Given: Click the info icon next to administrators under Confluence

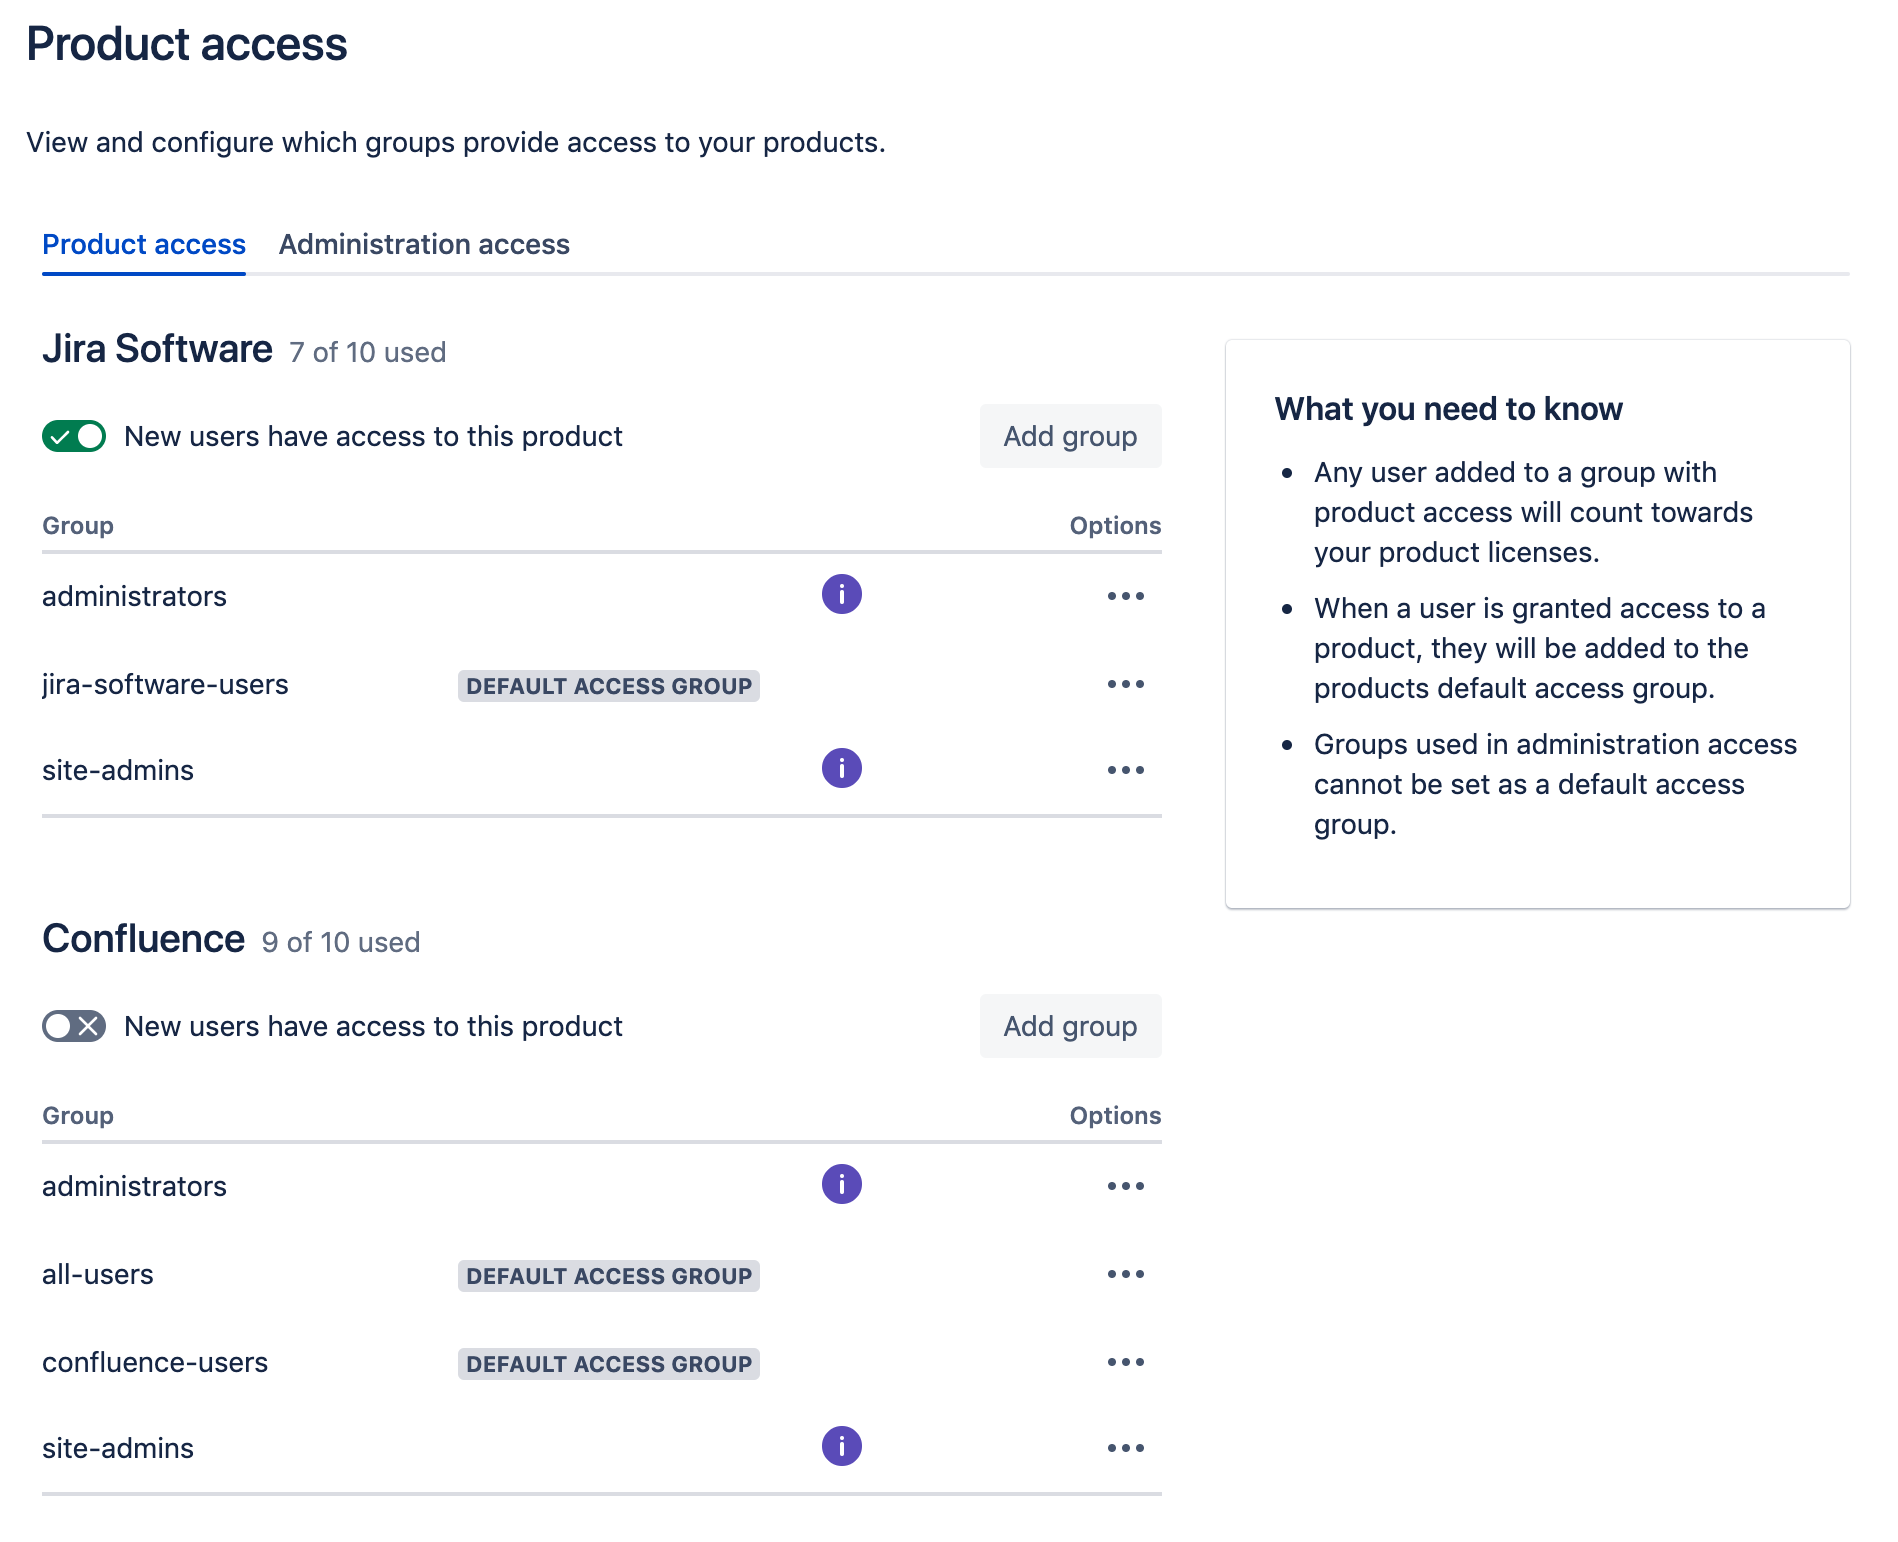Looking at the screenshot, I should [841, 1184].
